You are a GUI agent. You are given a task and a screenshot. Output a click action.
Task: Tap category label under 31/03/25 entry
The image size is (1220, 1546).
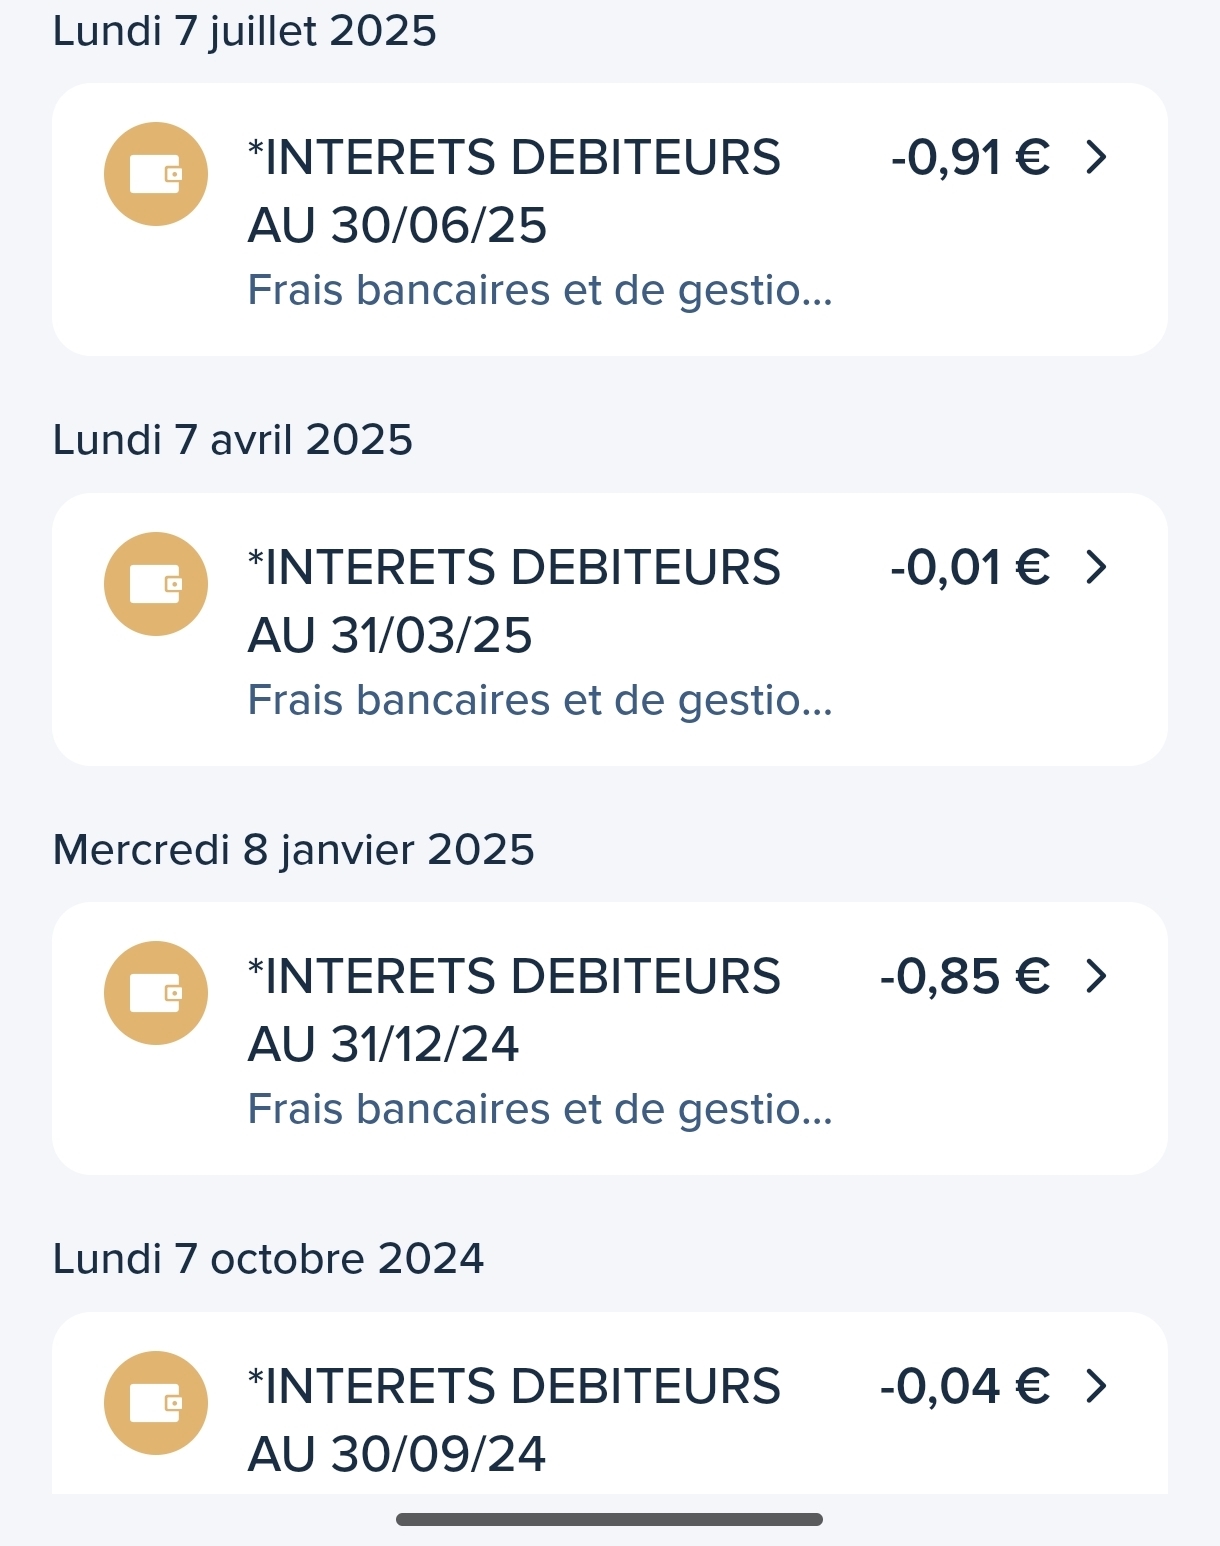pyautogui.click(x=540, y=701)
